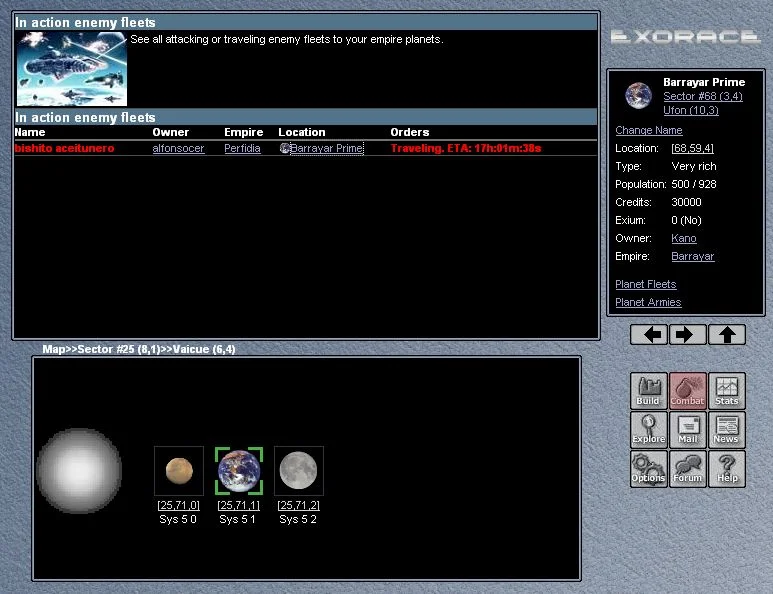773x594 pixels.
Task: Open owner alfonsocer profile link
Action: pyautogui.click(x=178, y=148)
